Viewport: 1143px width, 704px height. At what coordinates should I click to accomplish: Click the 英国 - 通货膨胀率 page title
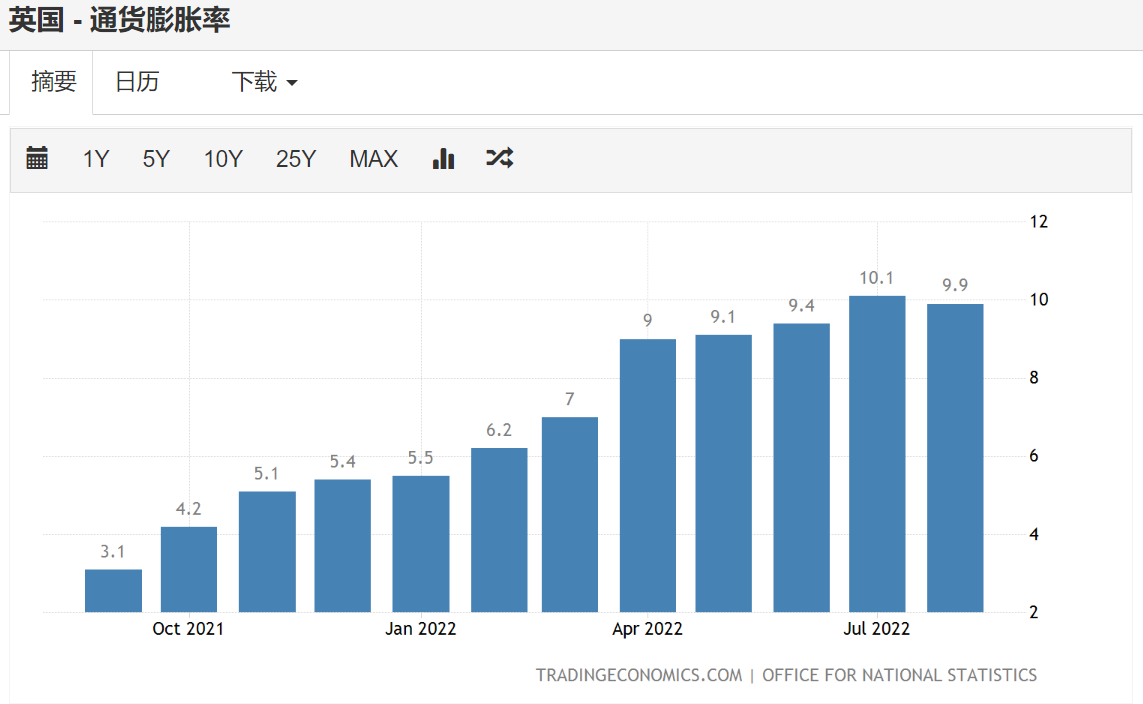click(118, 20)
